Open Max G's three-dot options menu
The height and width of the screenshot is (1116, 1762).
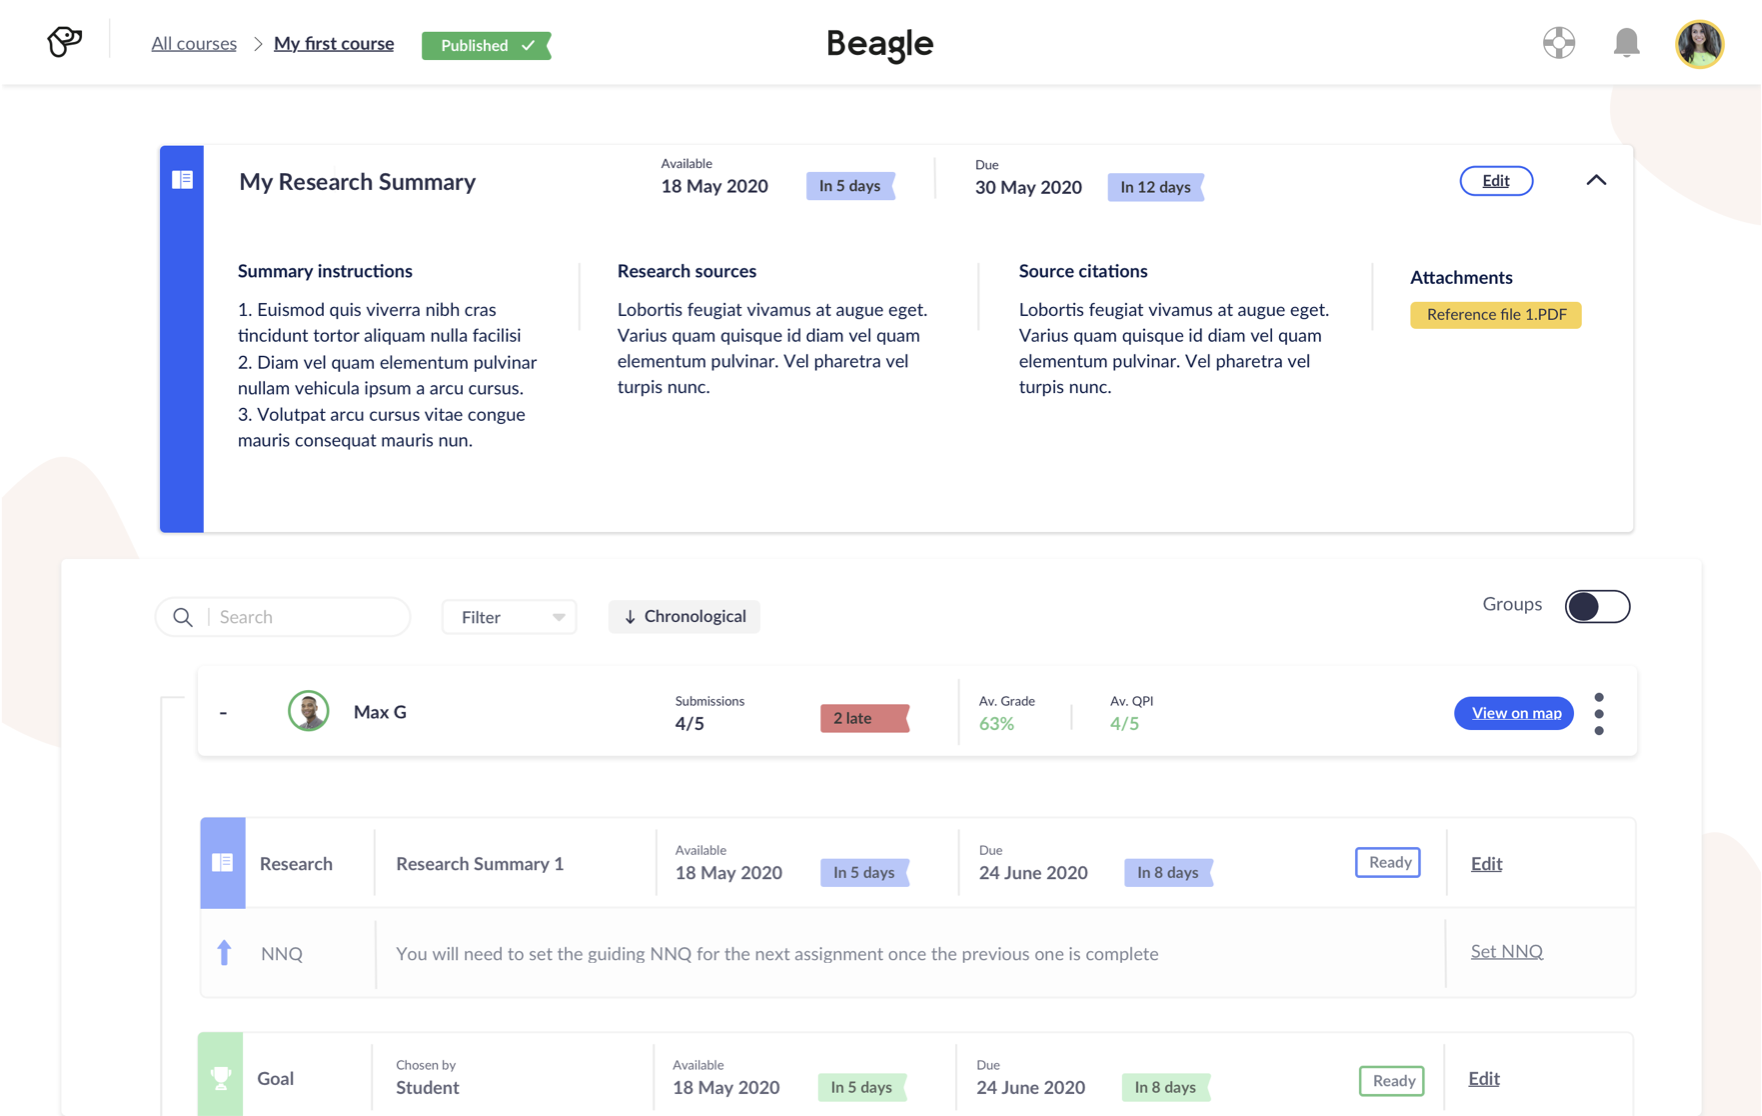click(1599, 714)
